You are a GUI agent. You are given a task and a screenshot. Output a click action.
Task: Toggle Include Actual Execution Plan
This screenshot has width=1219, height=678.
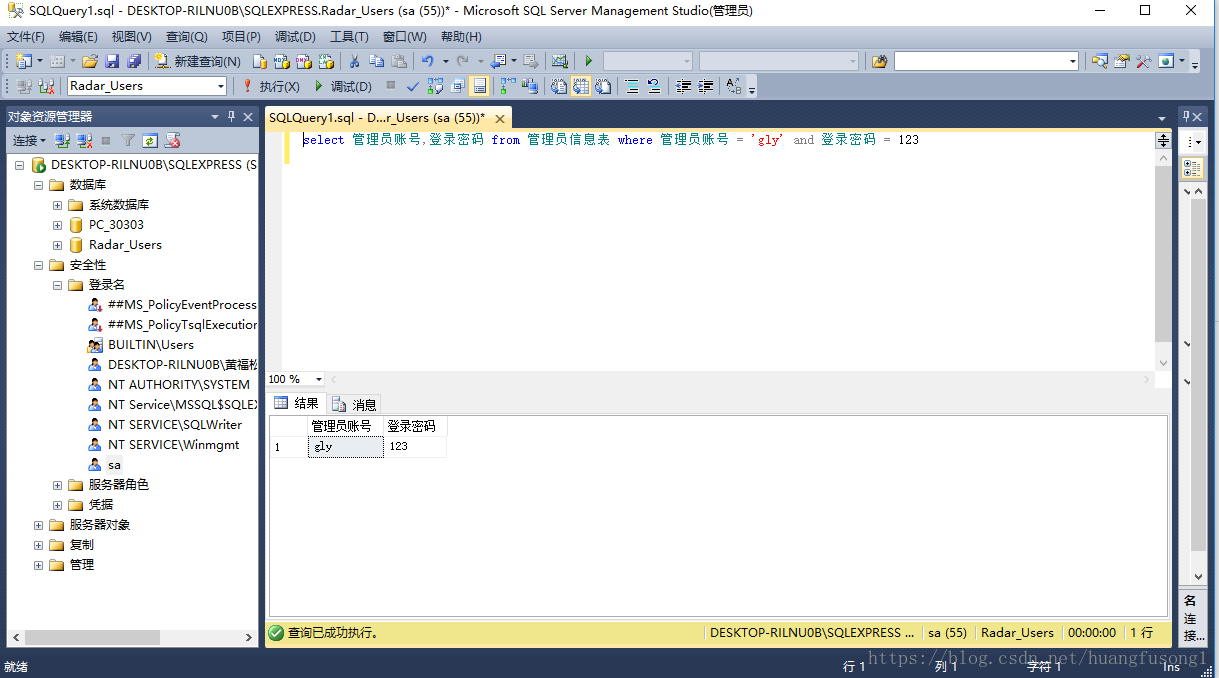click(509, 86)
